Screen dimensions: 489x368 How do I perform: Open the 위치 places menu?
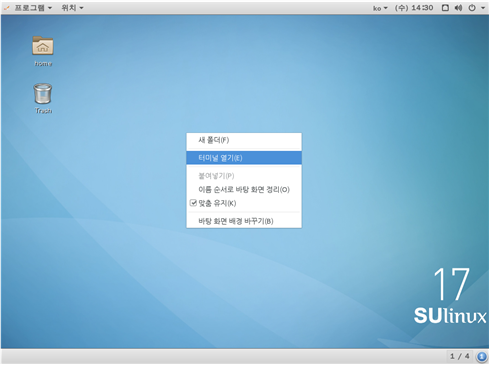72,8
